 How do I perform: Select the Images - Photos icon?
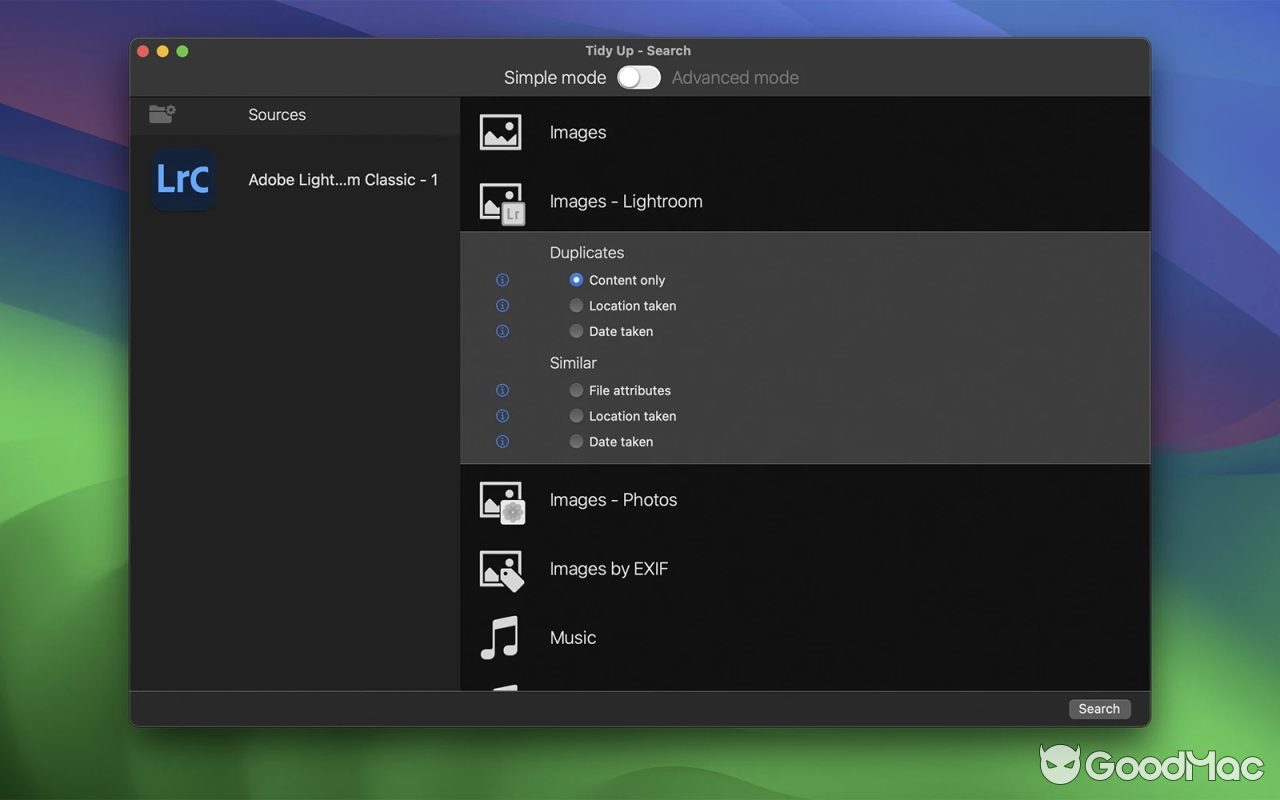(500, 500)
